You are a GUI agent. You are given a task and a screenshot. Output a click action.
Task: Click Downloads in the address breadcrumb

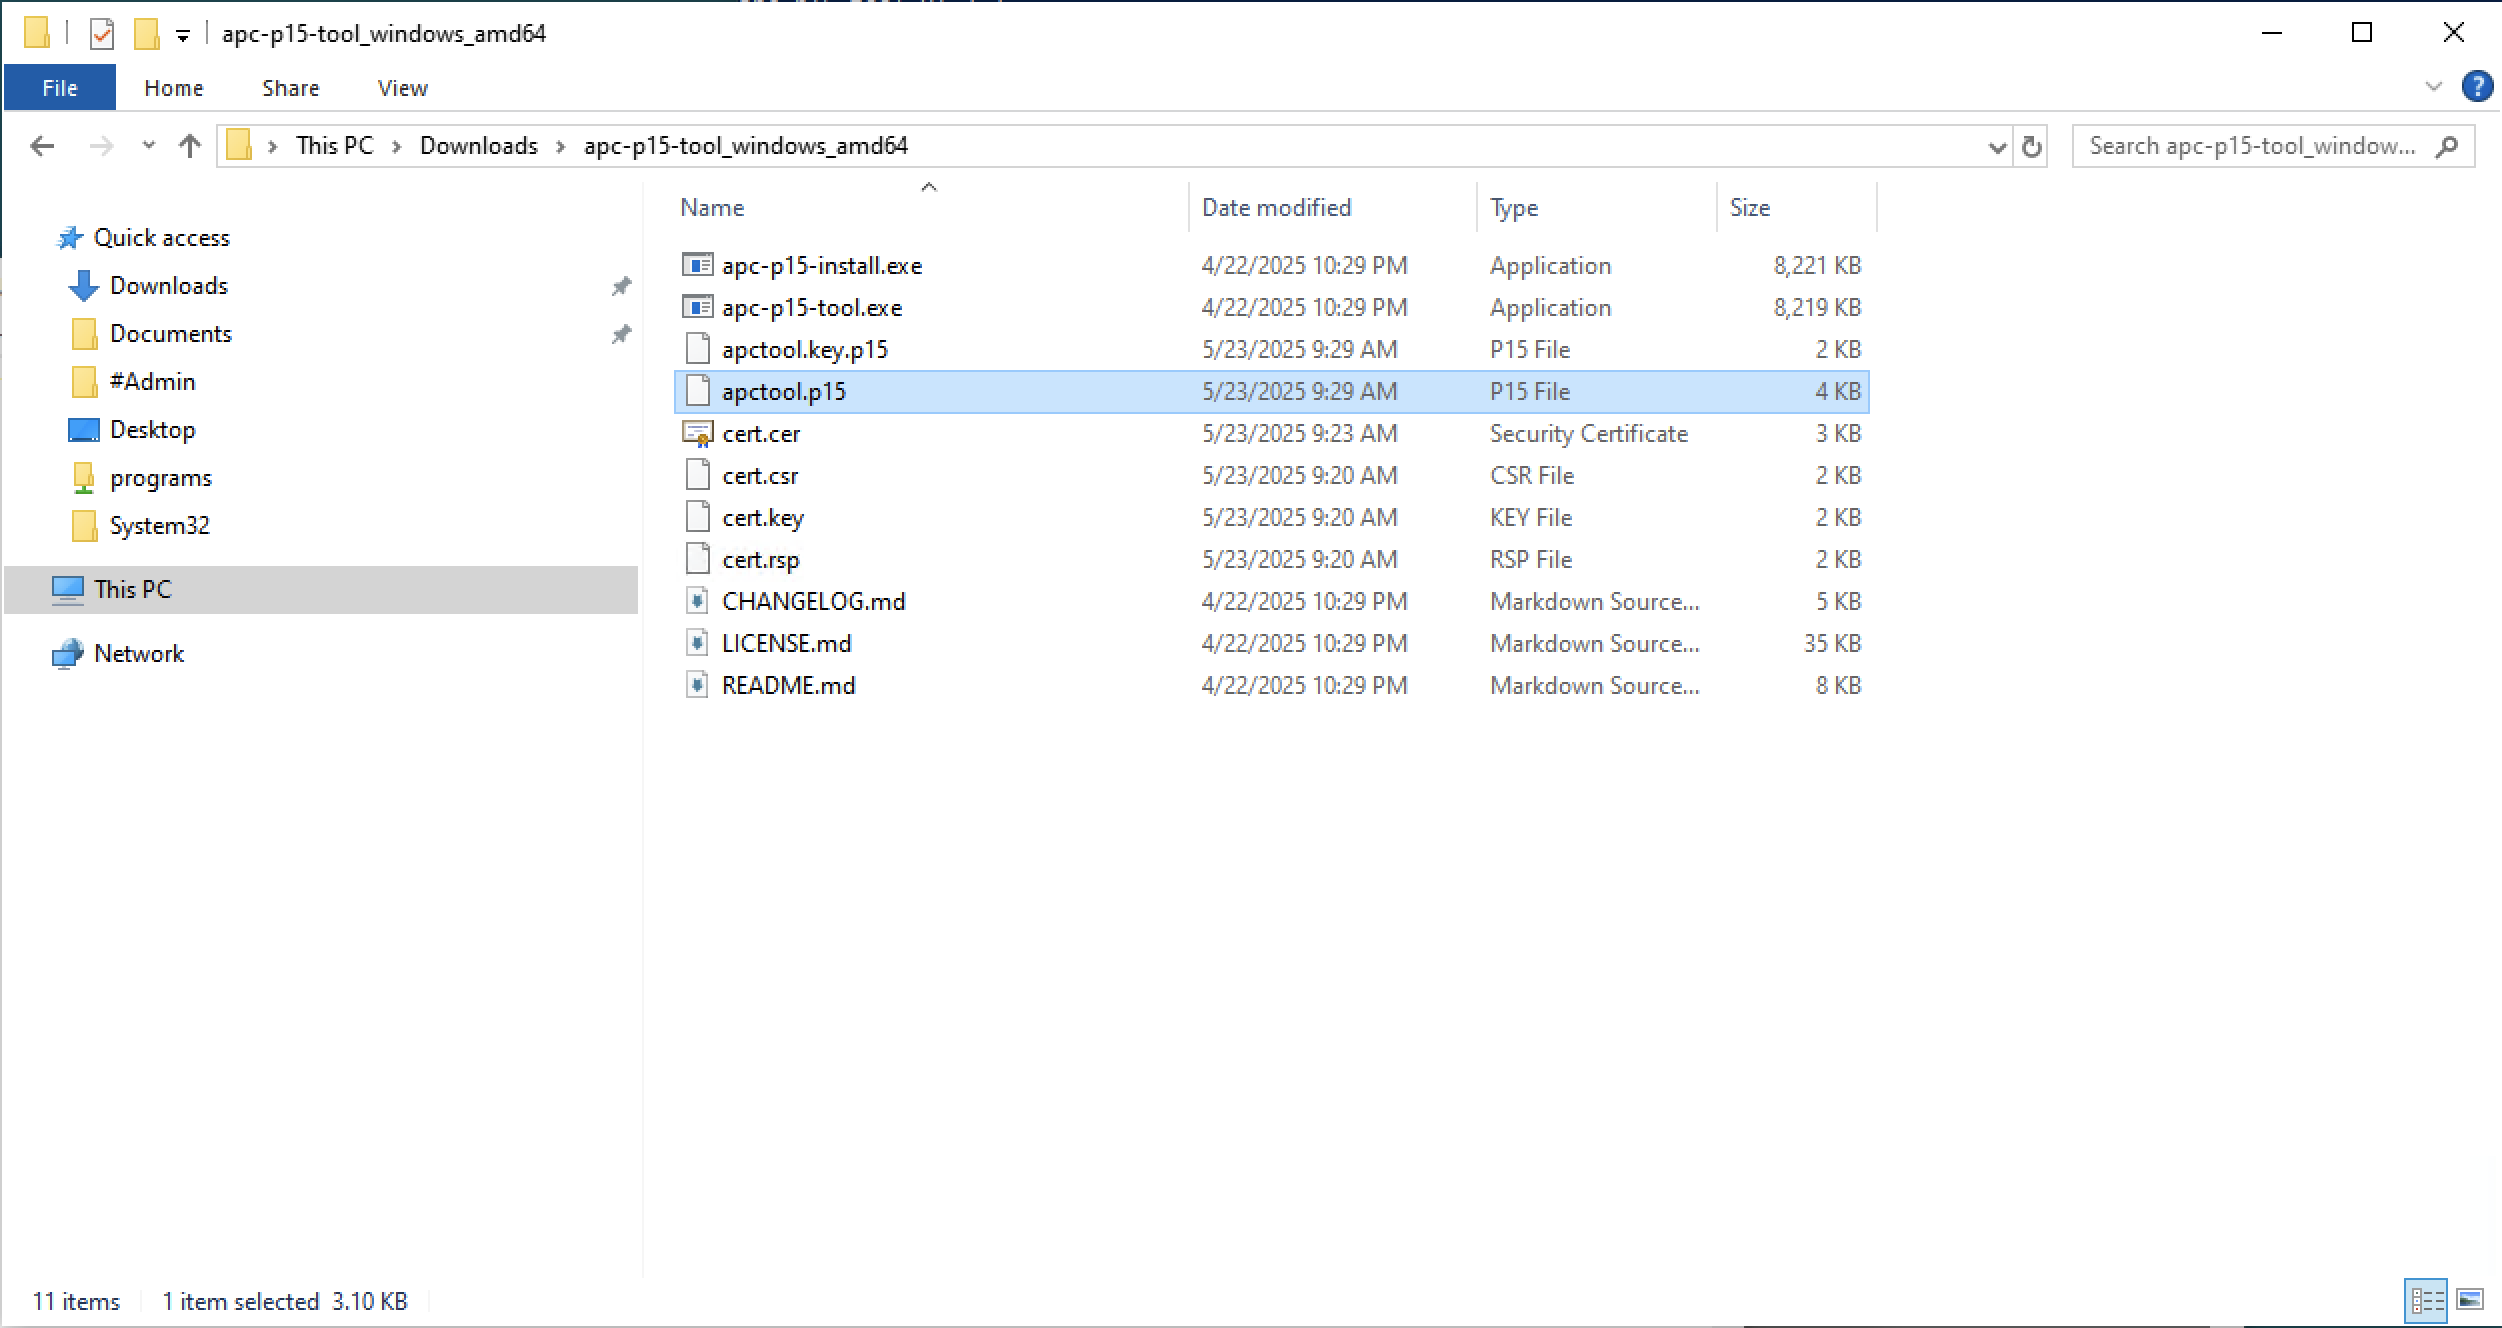(x=479, y=146)
